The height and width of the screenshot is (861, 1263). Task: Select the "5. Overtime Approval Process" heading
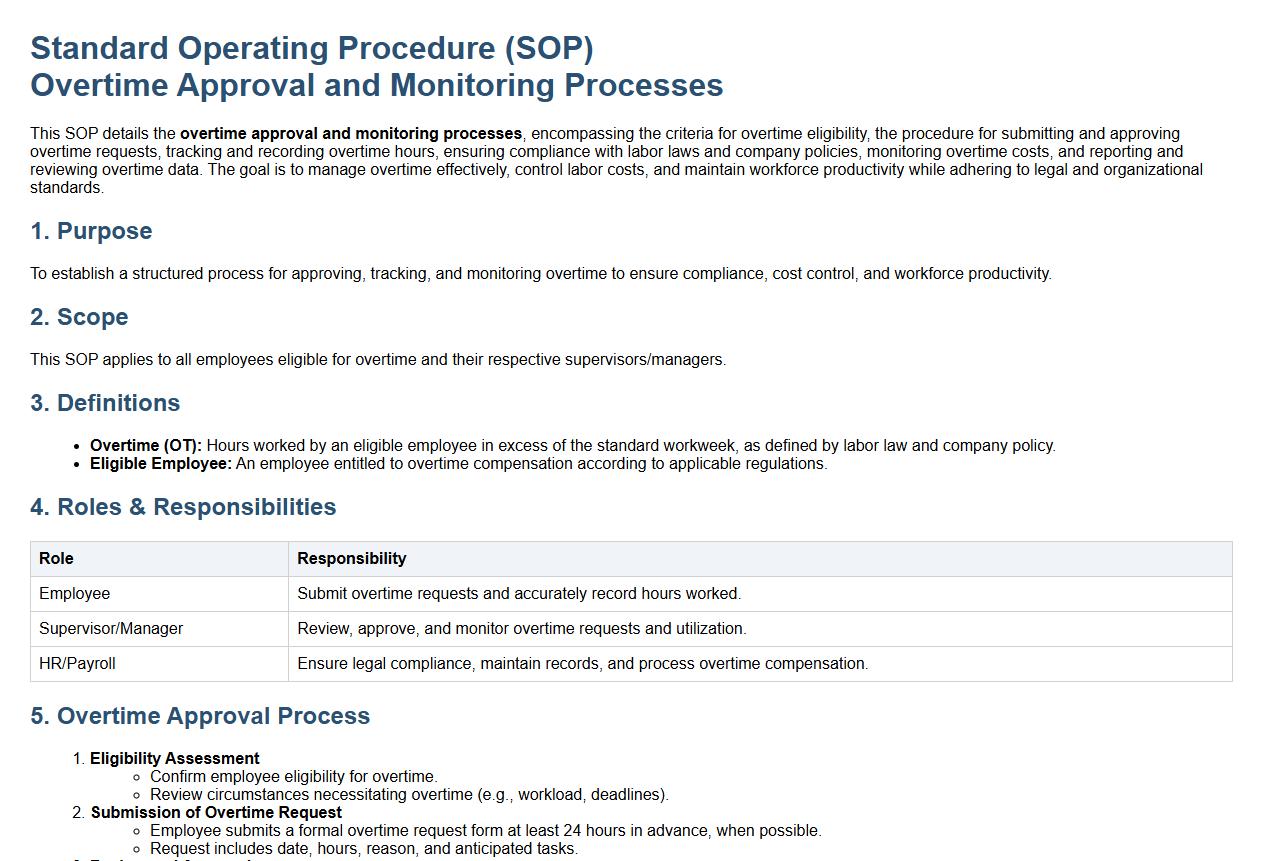coord(200,716)
